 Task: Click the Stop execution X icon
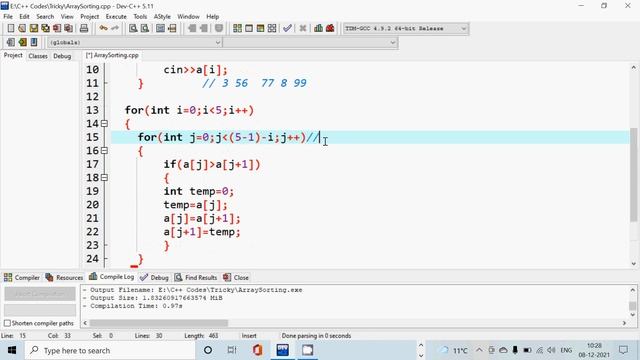302,28
